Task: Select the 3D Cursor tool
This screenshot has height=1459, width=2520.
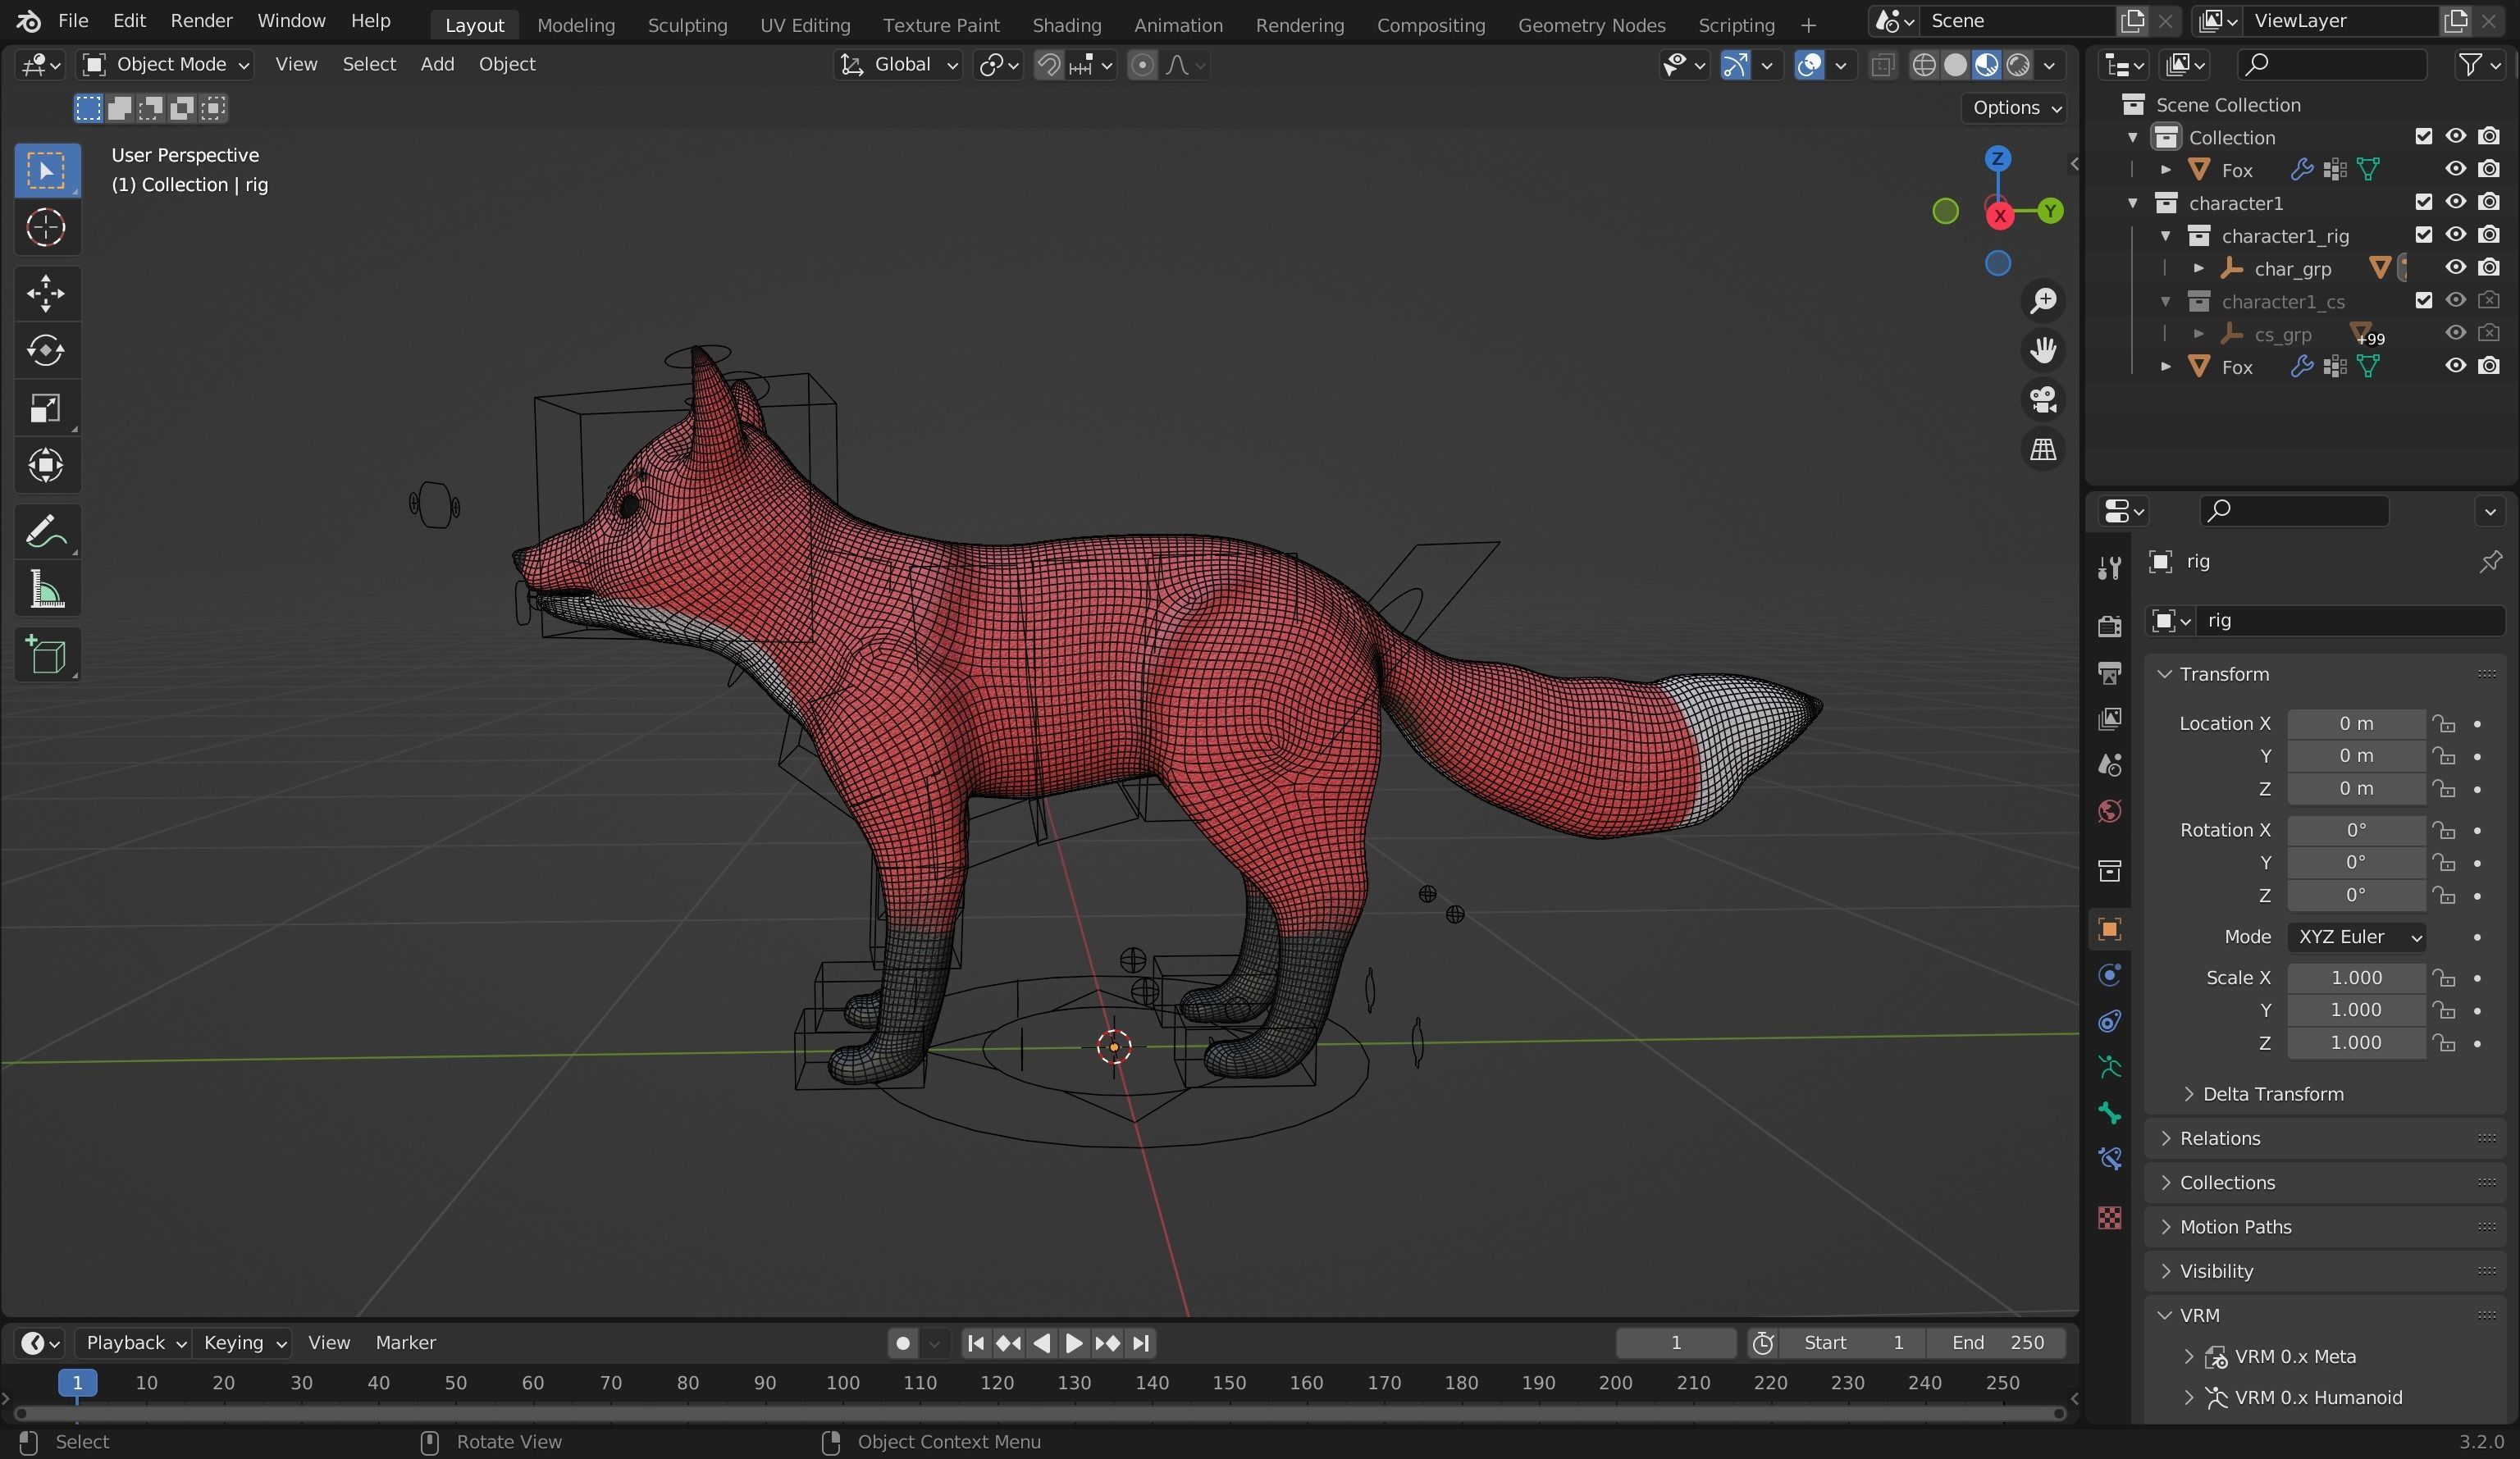Action: (46, 228)
